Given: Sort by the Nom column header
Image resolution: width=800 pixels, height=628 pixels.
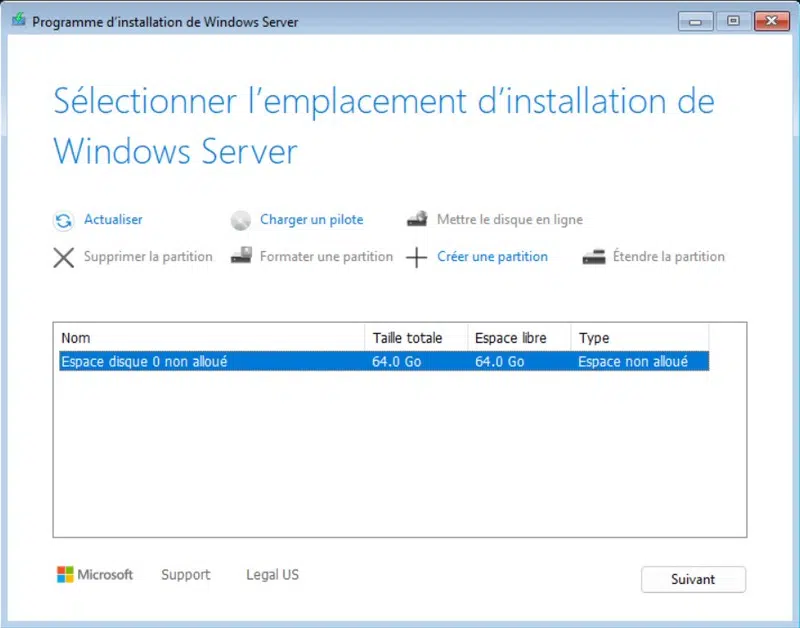Looking at the screenshot, I should click(x=212, y=338).
